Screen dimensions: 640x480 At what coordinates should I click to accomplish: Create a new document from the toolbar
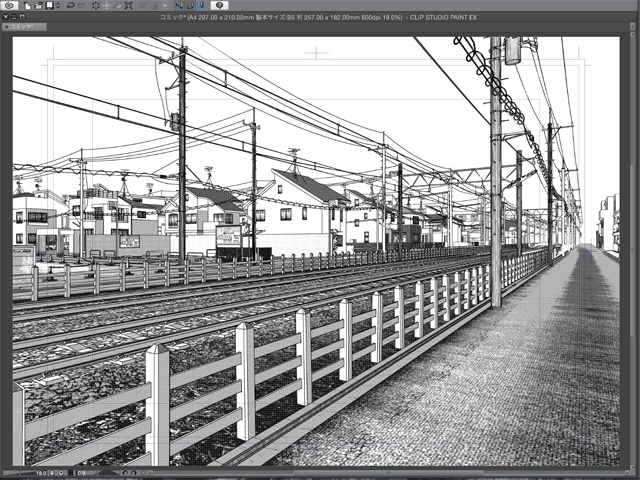(27, 6)
